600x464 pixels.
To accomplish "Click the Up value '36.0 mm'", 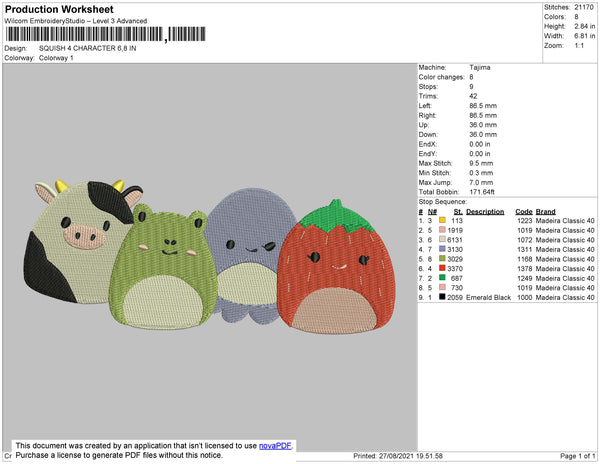I will click(x=483, y=125).
